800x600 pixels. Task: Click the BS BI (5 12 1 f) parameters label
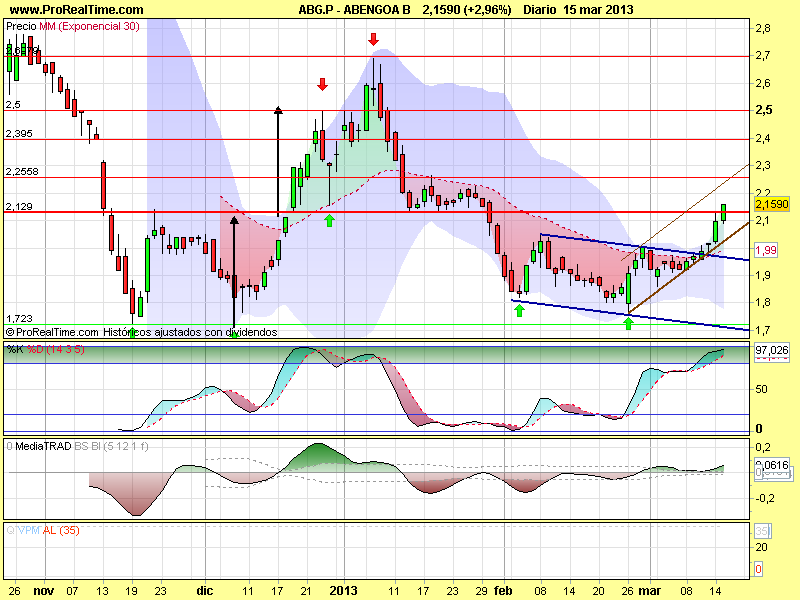coord(111,446)
